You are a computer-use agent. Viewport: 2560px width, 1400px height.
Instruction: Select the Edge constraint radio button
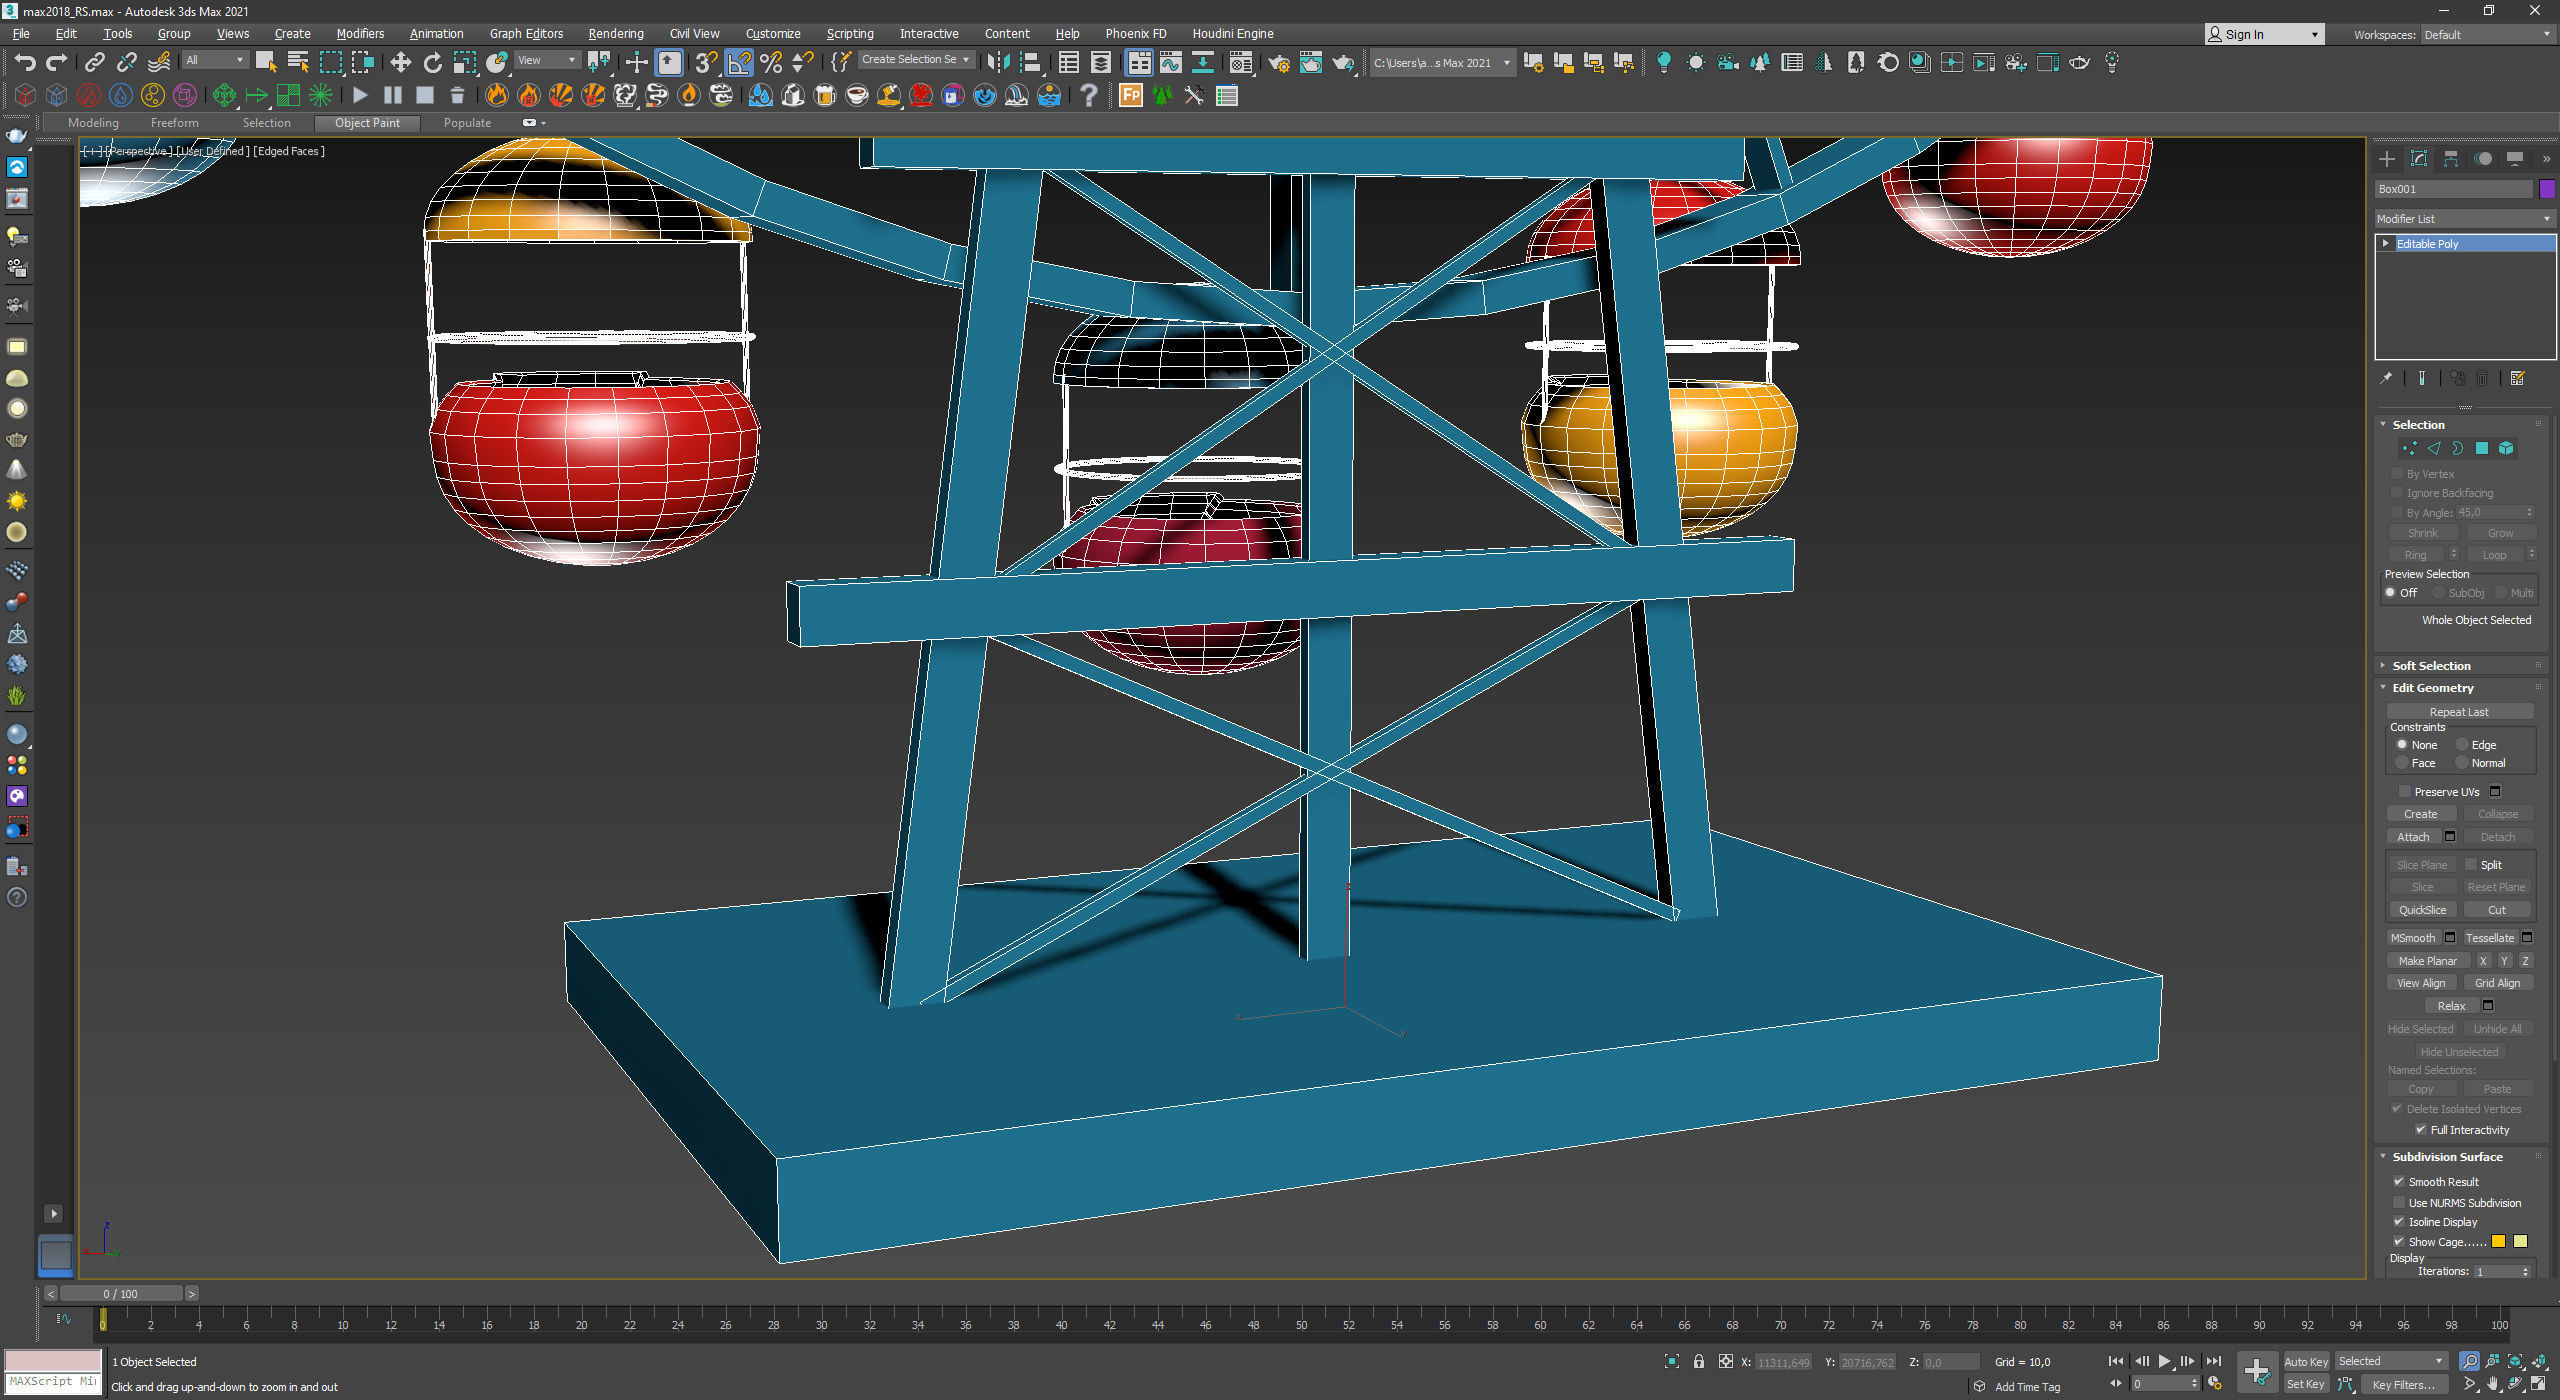pyautogui.click(x=2463, y=745)
